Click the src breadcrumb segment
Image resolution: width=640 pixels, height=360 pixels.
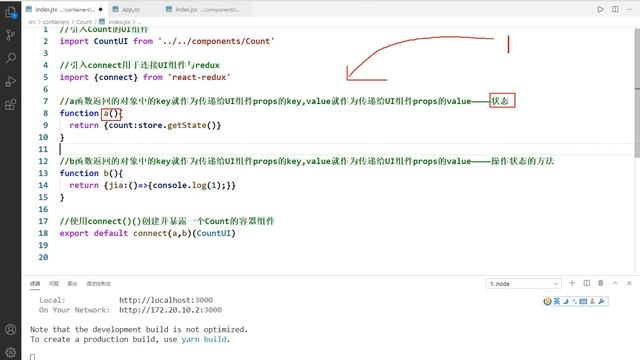point(32,22)
